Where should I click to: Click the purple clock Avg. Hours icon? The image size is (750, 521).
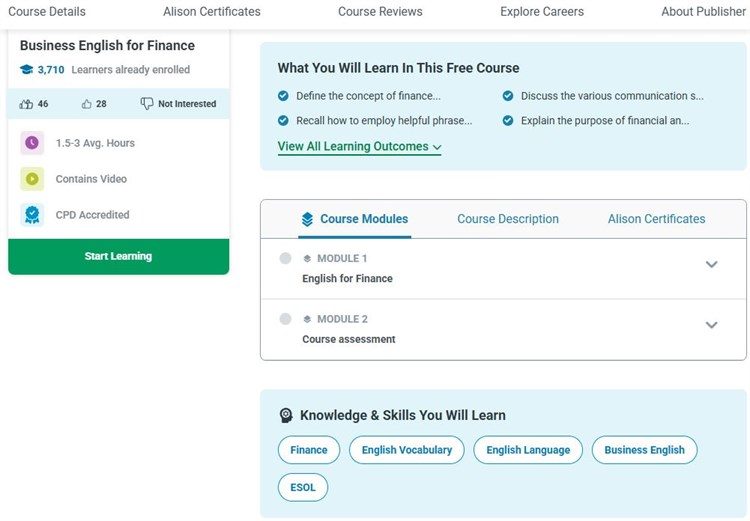(32, 143)
